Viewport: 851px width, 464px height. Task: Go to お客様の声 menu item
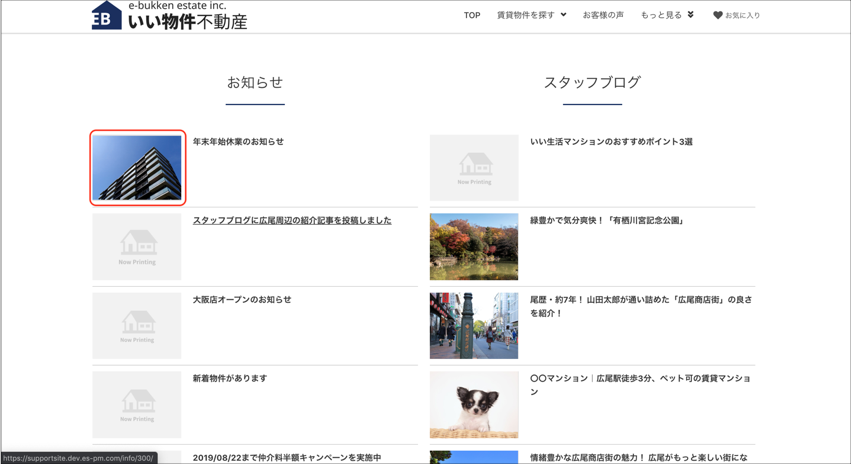pyautogui.click(x=603, y=15)
